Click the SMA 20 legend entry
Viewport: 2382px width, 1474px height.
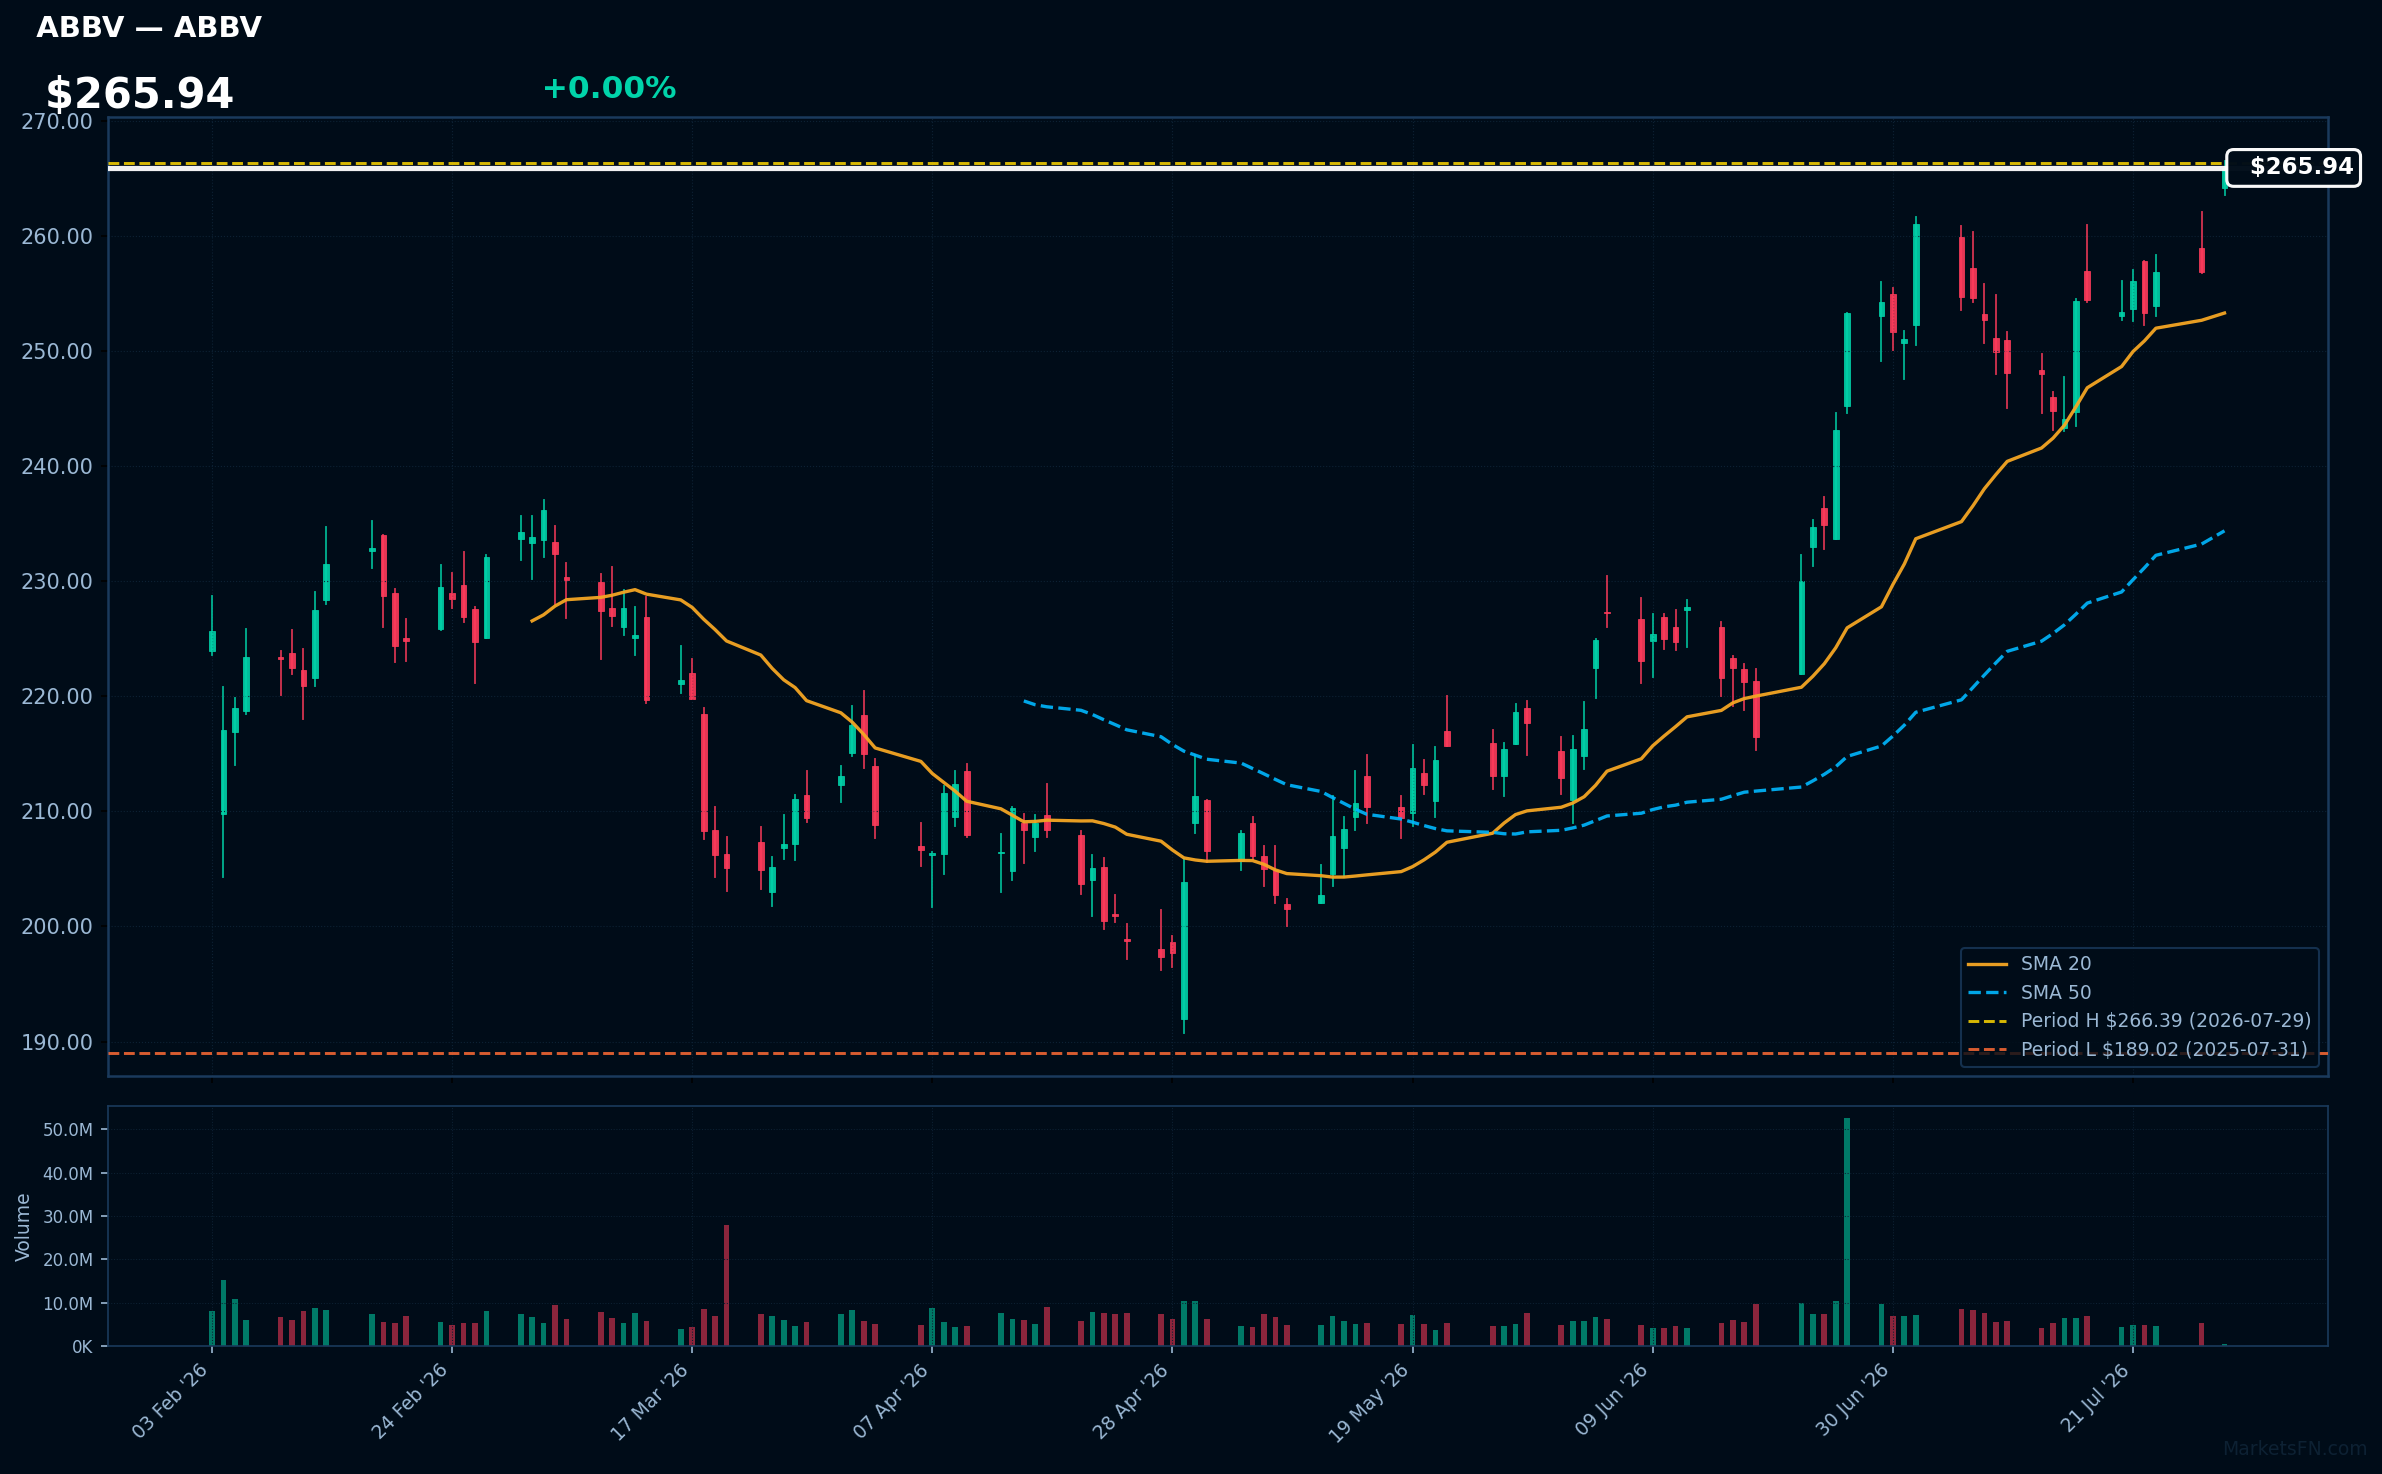coord(2029,963)
